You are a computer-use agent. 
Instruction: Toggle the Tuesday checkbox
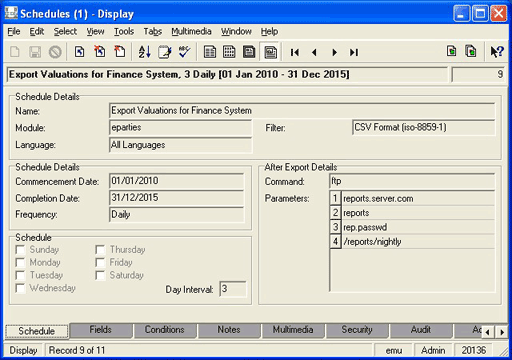[x=20, y=275]
